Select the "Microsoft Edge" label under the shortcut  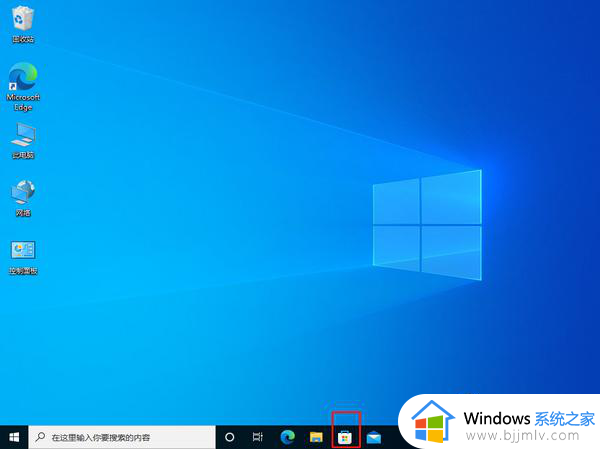coord(22,102)
